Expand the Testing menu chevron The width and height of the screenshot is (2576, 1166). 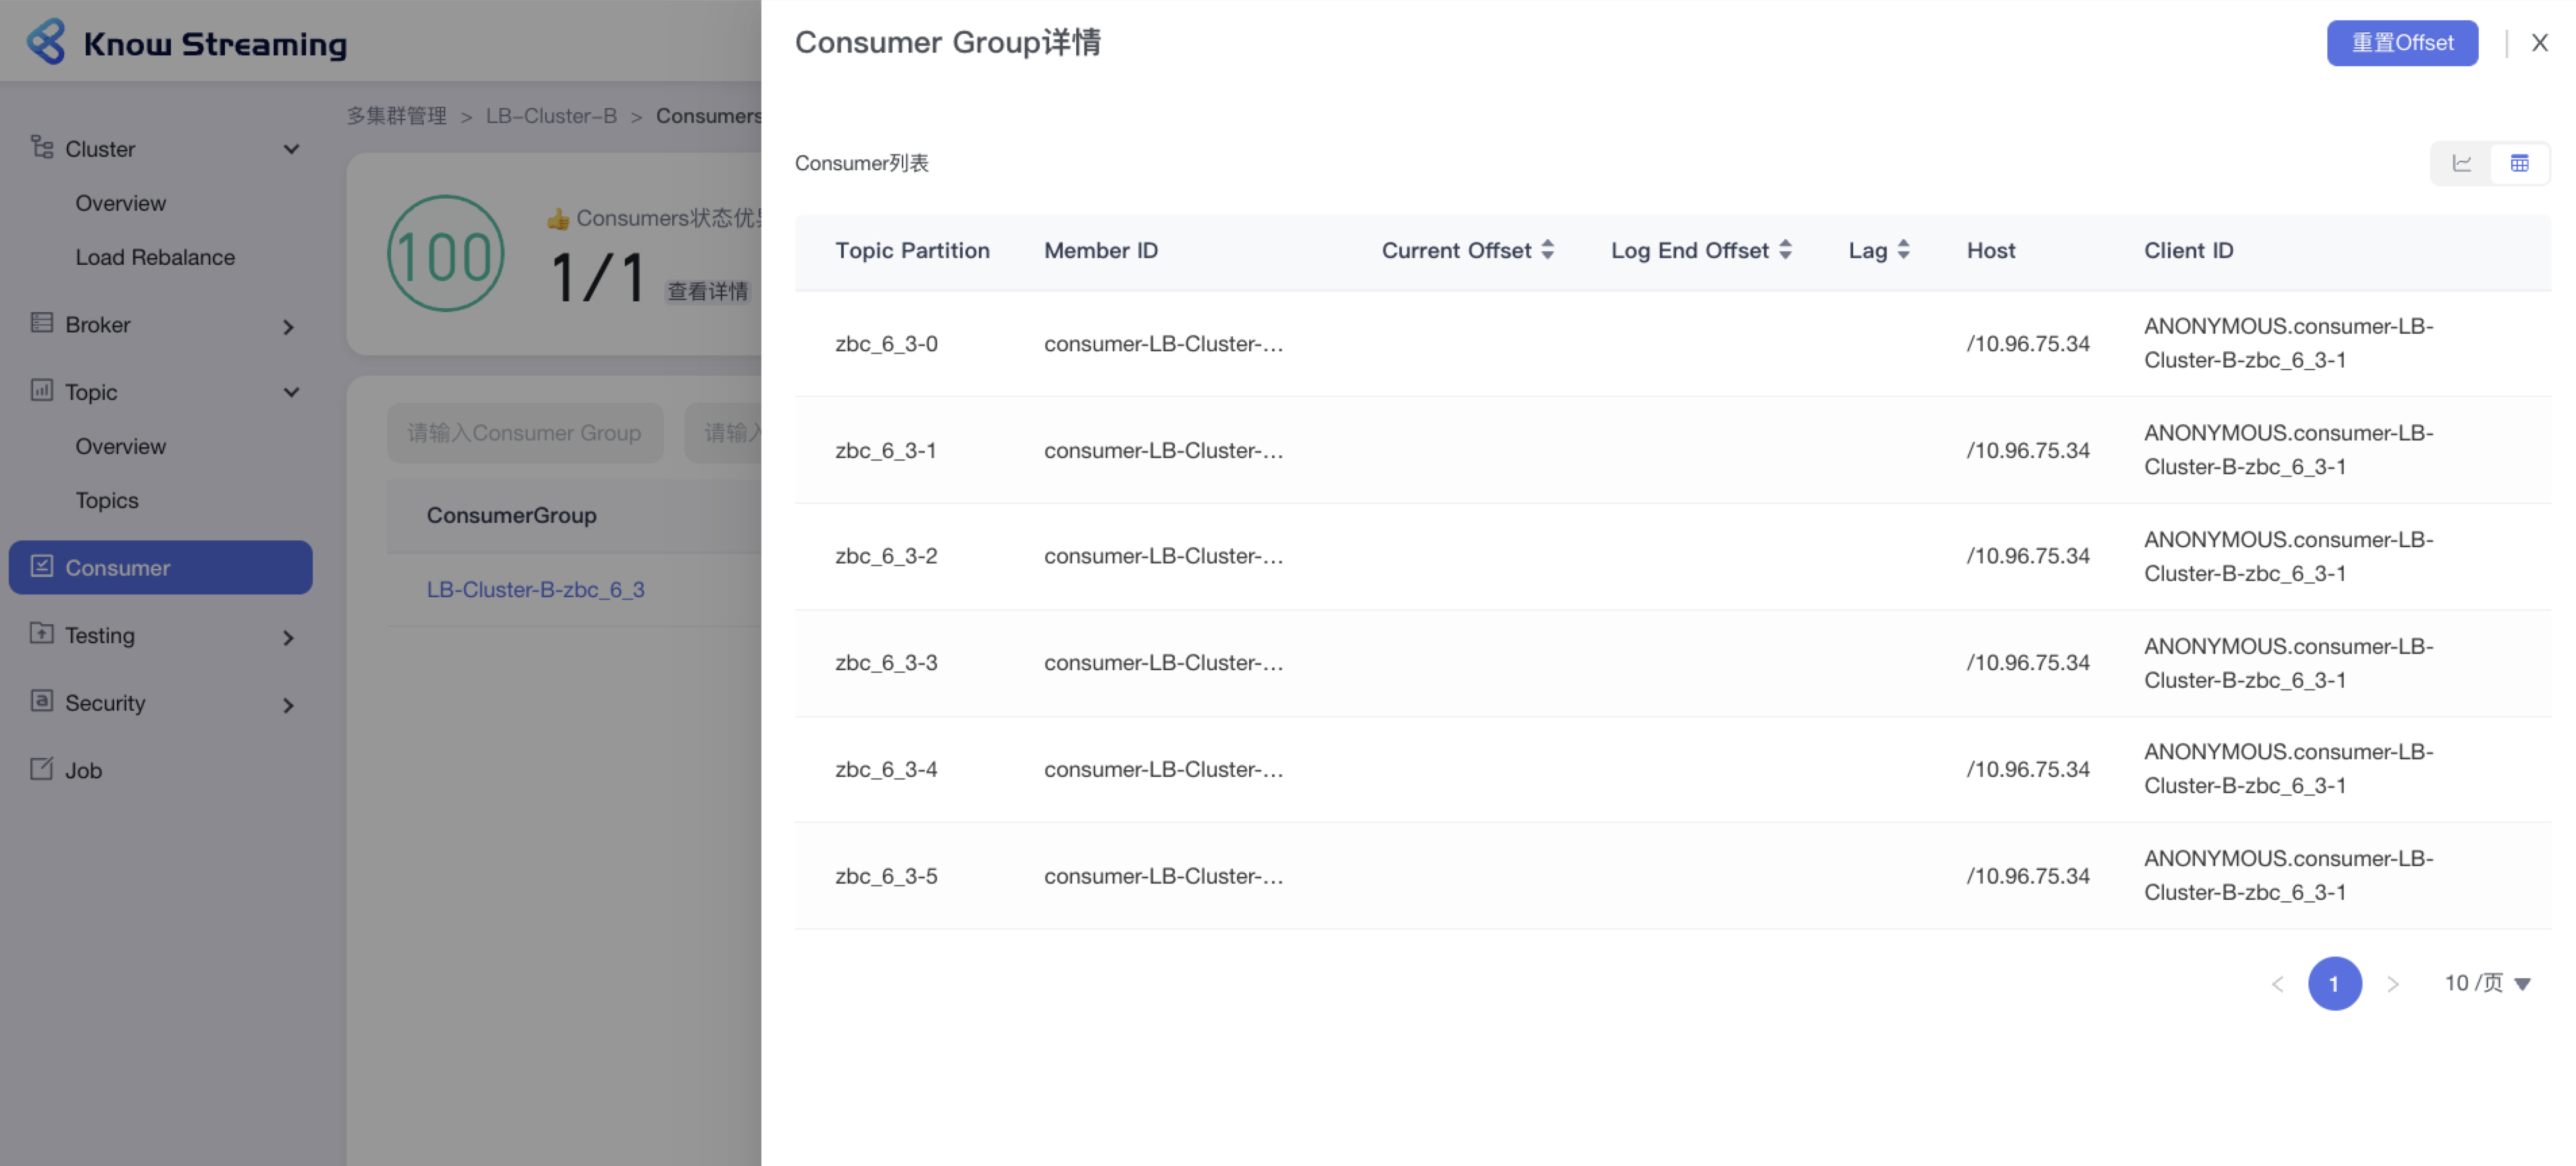click(288, 638)
